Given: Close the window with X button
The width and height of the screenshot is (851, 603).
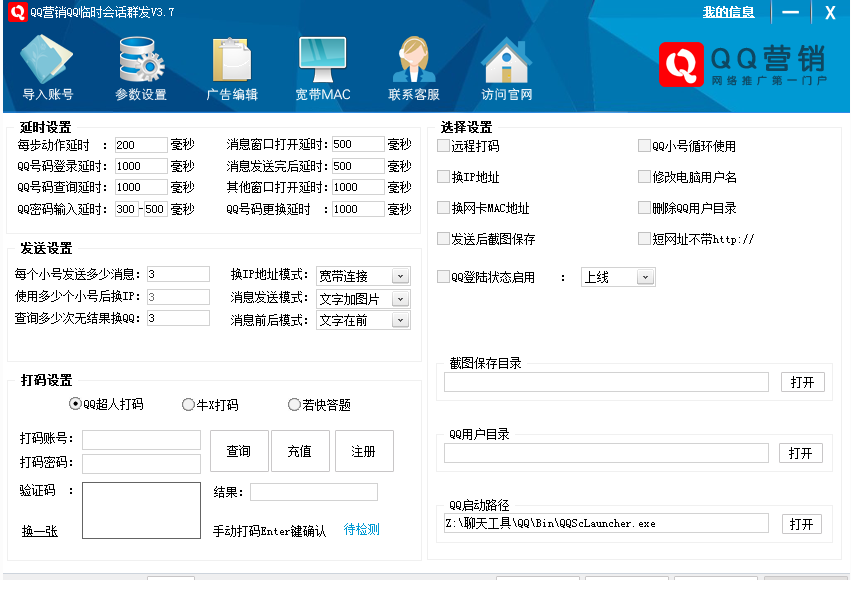Looking at the screenshot, I should [830, 12].
